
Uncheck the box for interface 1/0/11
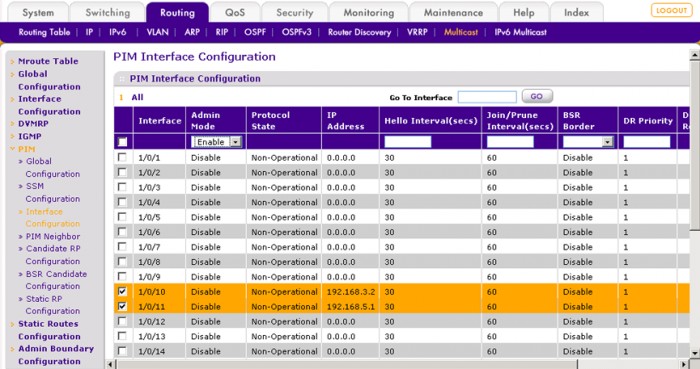122,306
